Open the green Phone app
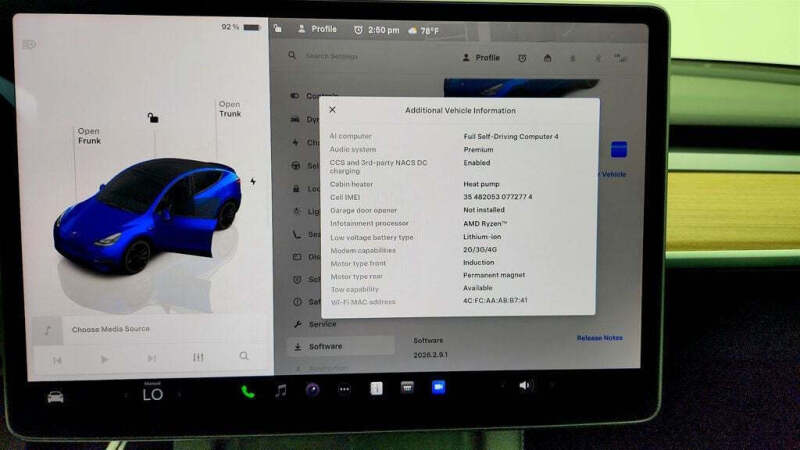This screenshot has width=800, height=450. click(x=248, y=391)
